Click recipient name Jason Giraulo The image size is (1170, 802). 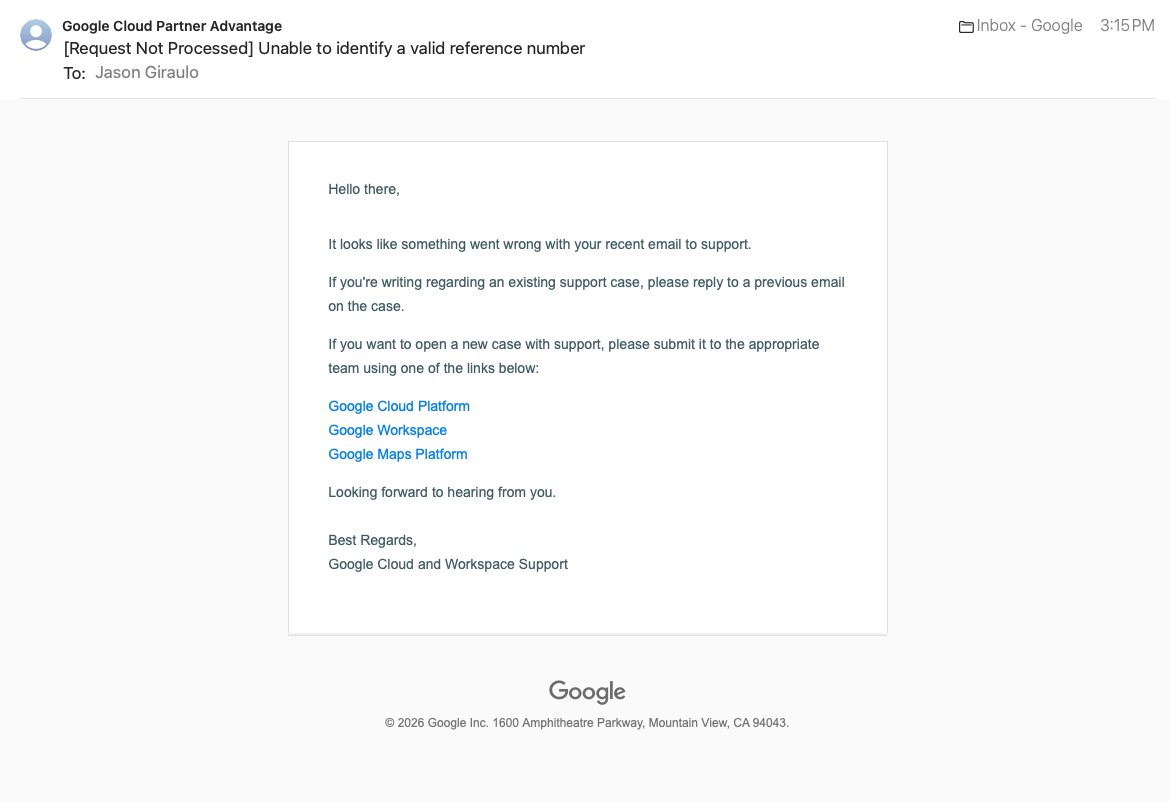pyautogui.click(x=147, y=72)
